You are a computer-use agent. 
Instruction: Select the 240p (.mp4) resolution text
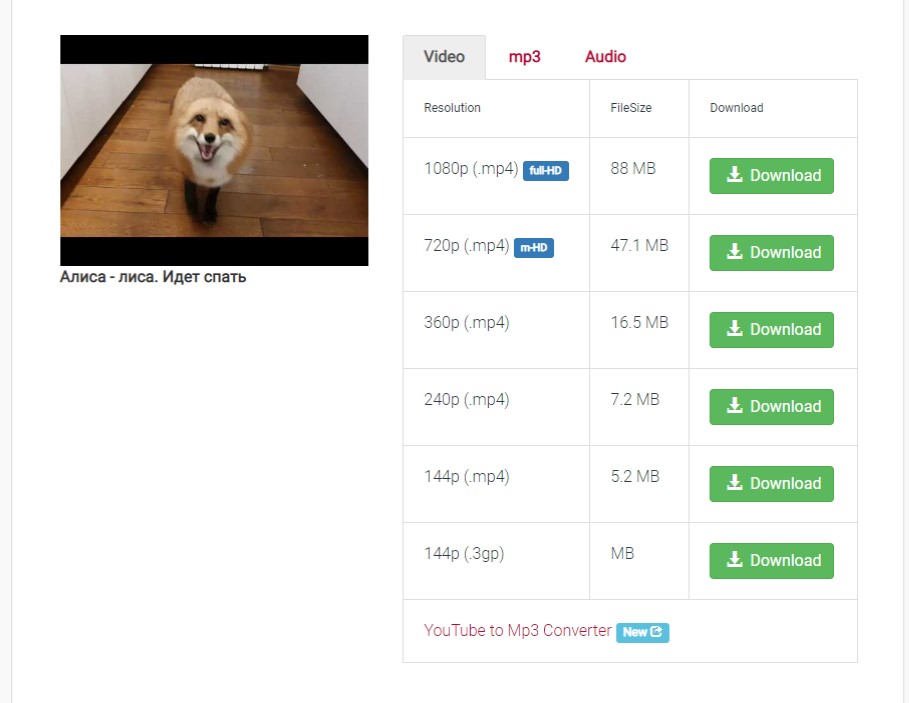point(467,400)
